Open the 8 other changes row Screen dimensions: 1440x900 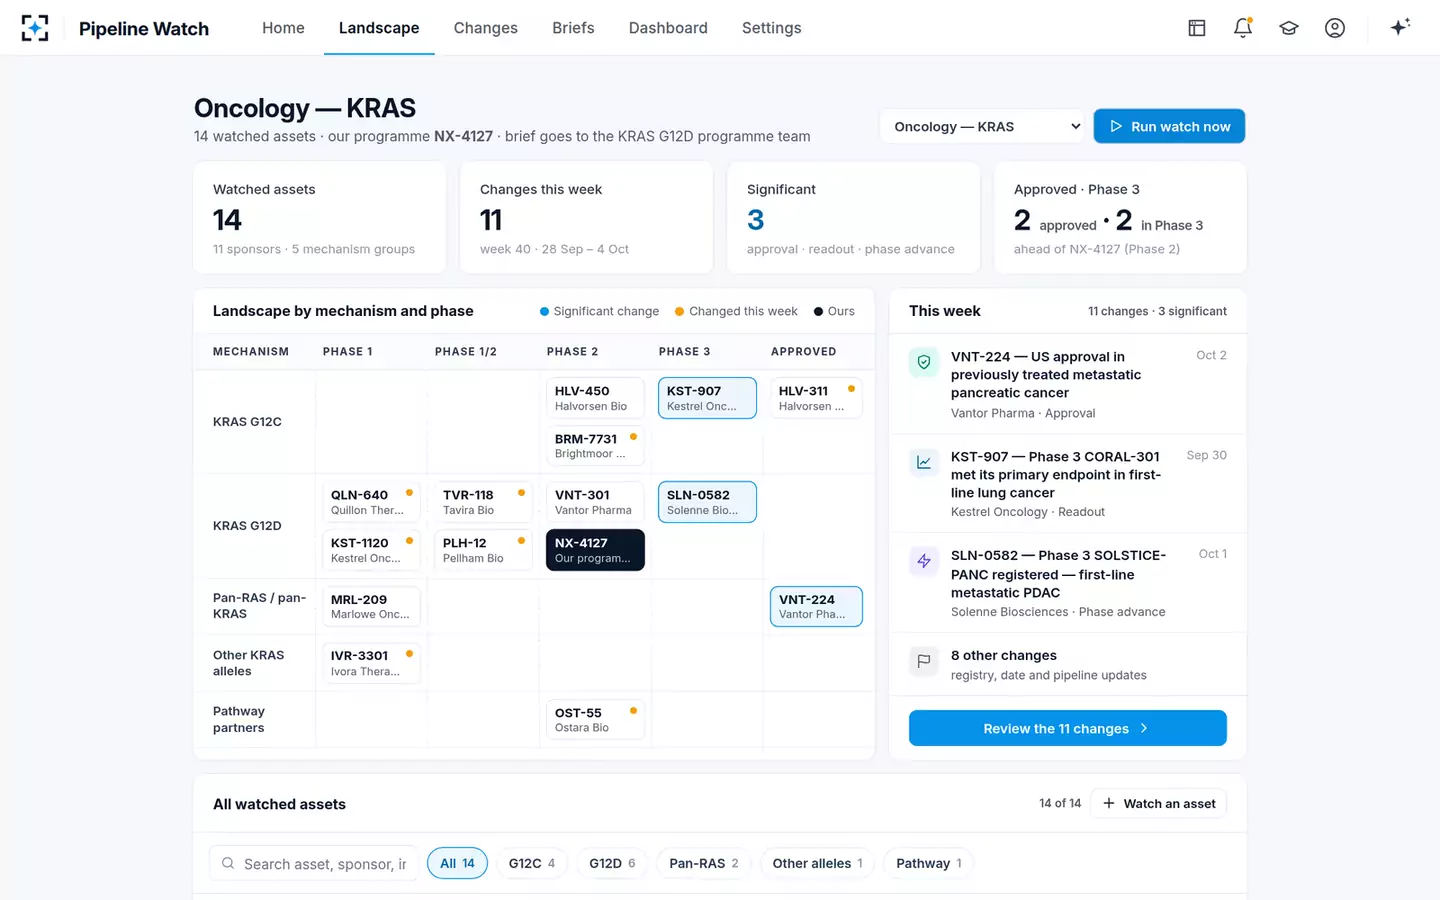click(x=1068, y=664)
